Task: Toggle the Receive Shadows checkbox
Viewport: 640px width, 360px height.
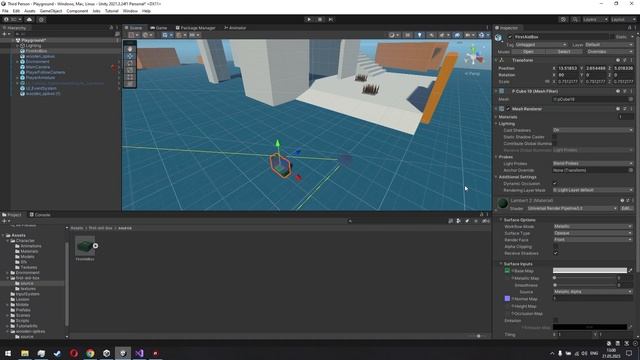Action: (556, 253)
